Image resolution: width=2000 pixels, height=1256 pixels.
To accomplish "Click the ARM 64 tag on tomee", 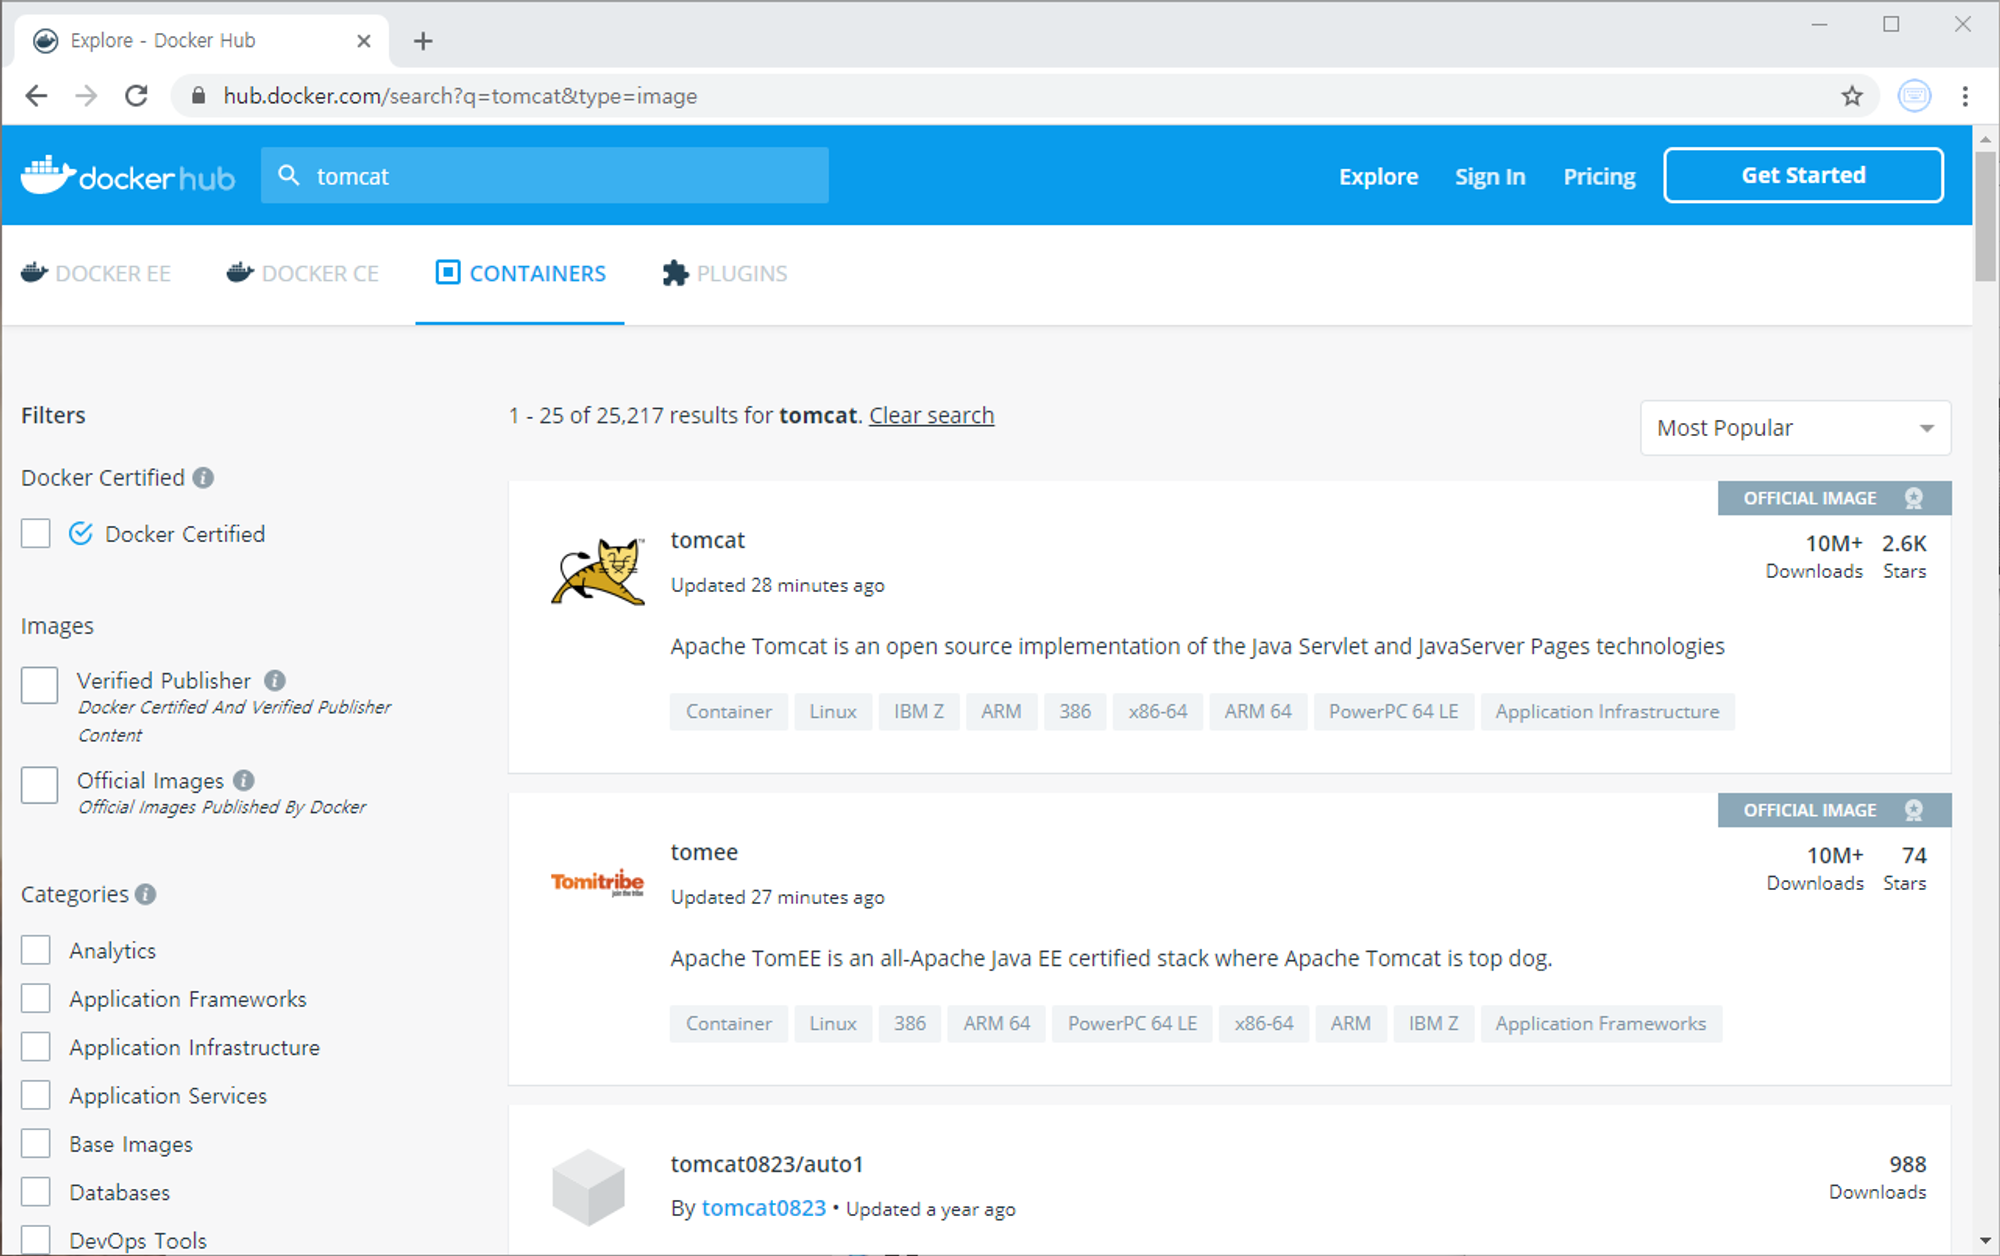I will pyautogui.click(x=996, y=1023).
